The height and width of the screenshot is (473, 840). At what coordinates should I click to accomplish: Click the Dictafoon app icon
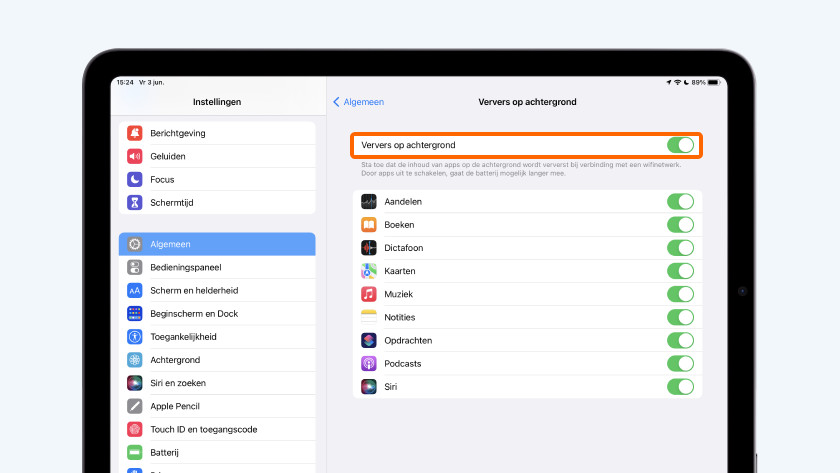tap(369, 247)
